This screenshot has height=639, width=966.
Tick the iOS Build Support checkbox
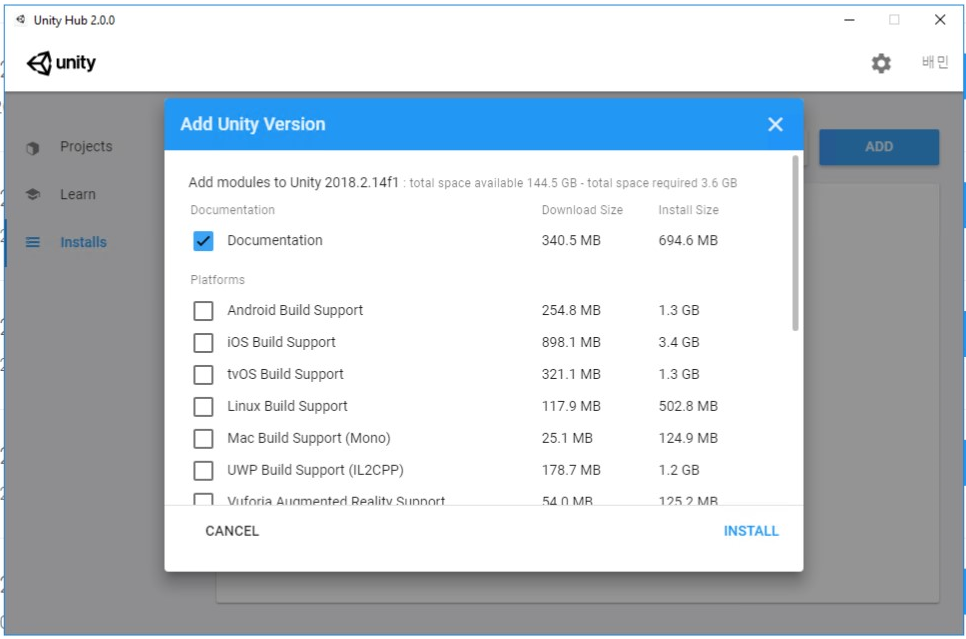(203, 343)
